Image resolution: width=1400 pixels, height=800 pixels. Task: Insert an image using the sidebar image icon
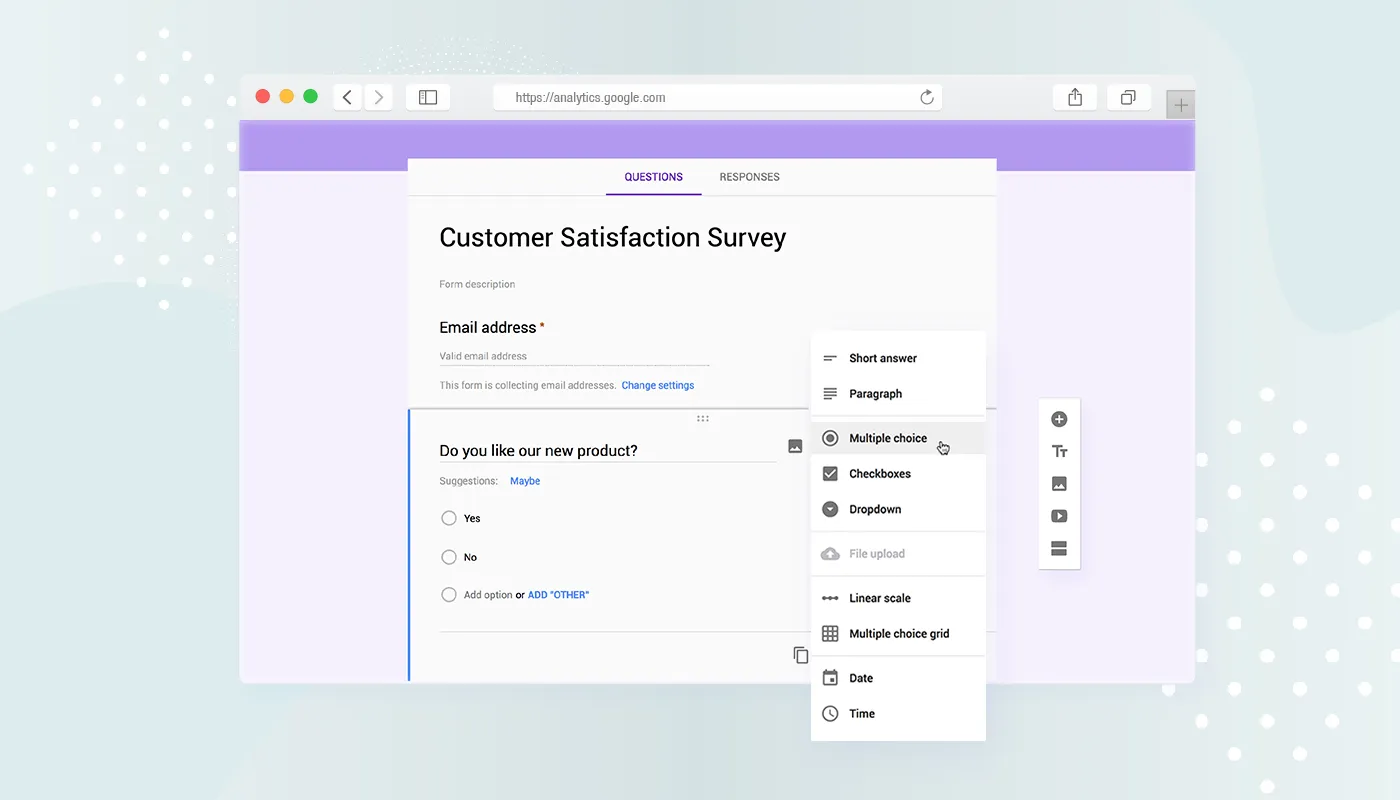(x=1059, y=483)
